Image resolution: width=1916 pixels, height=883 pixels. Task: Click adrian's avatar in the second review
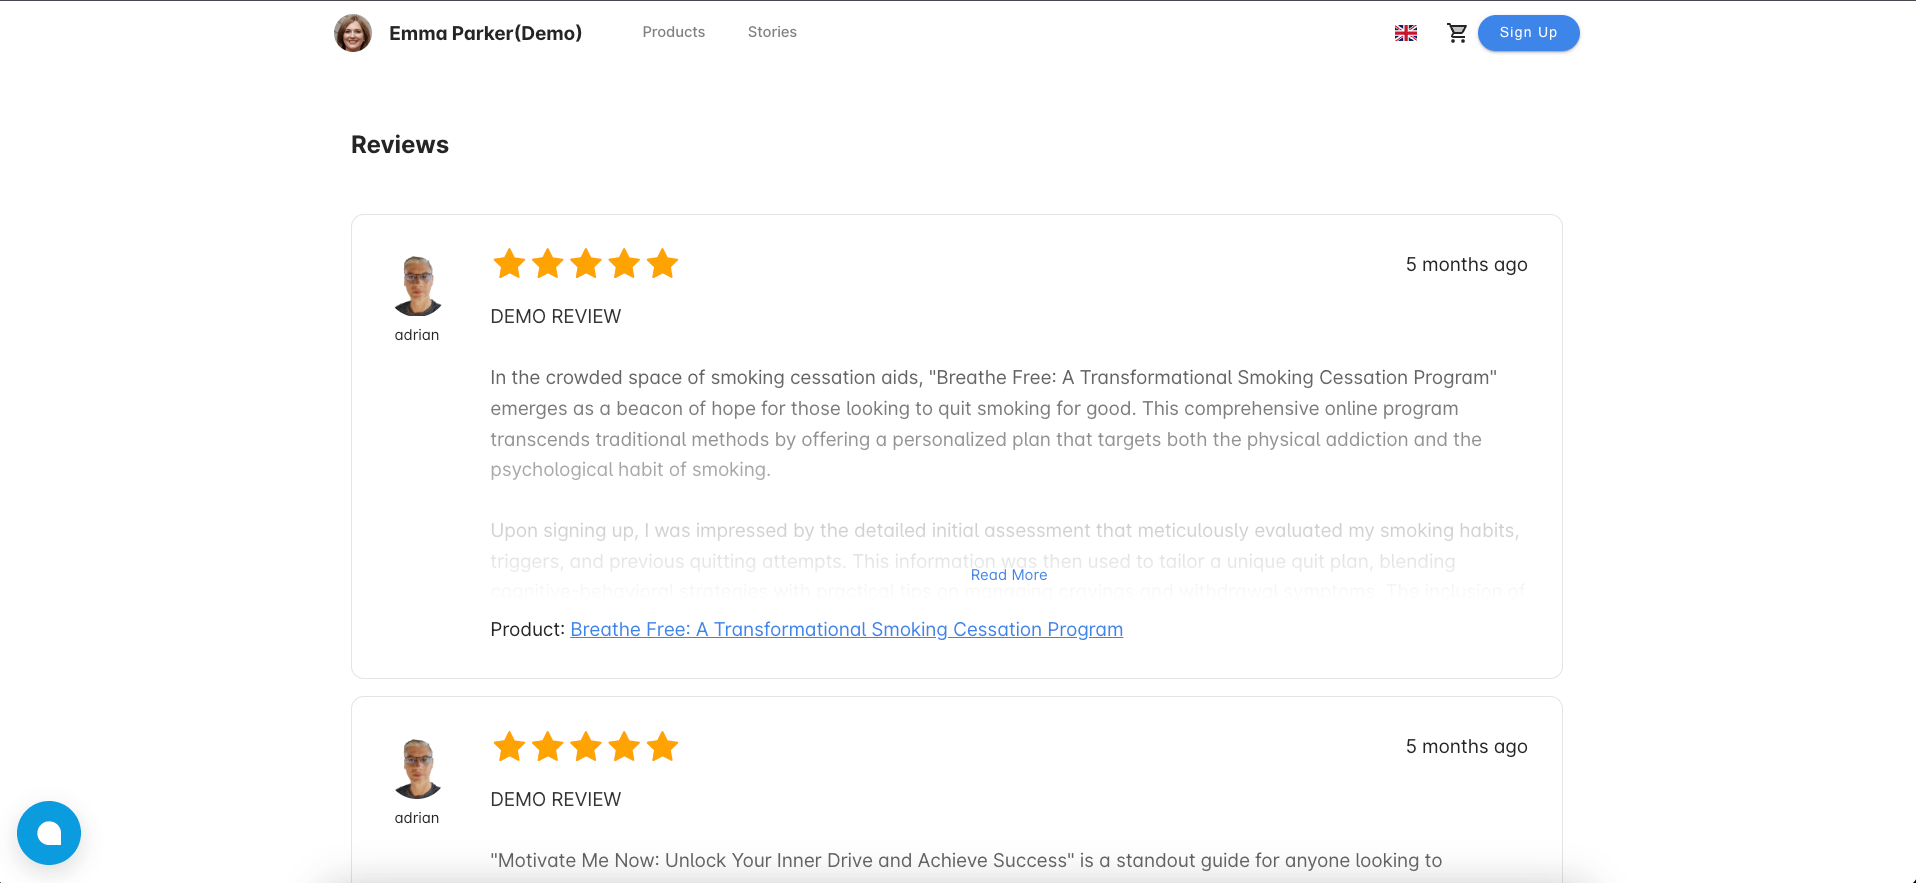click(x=418, y=769)
